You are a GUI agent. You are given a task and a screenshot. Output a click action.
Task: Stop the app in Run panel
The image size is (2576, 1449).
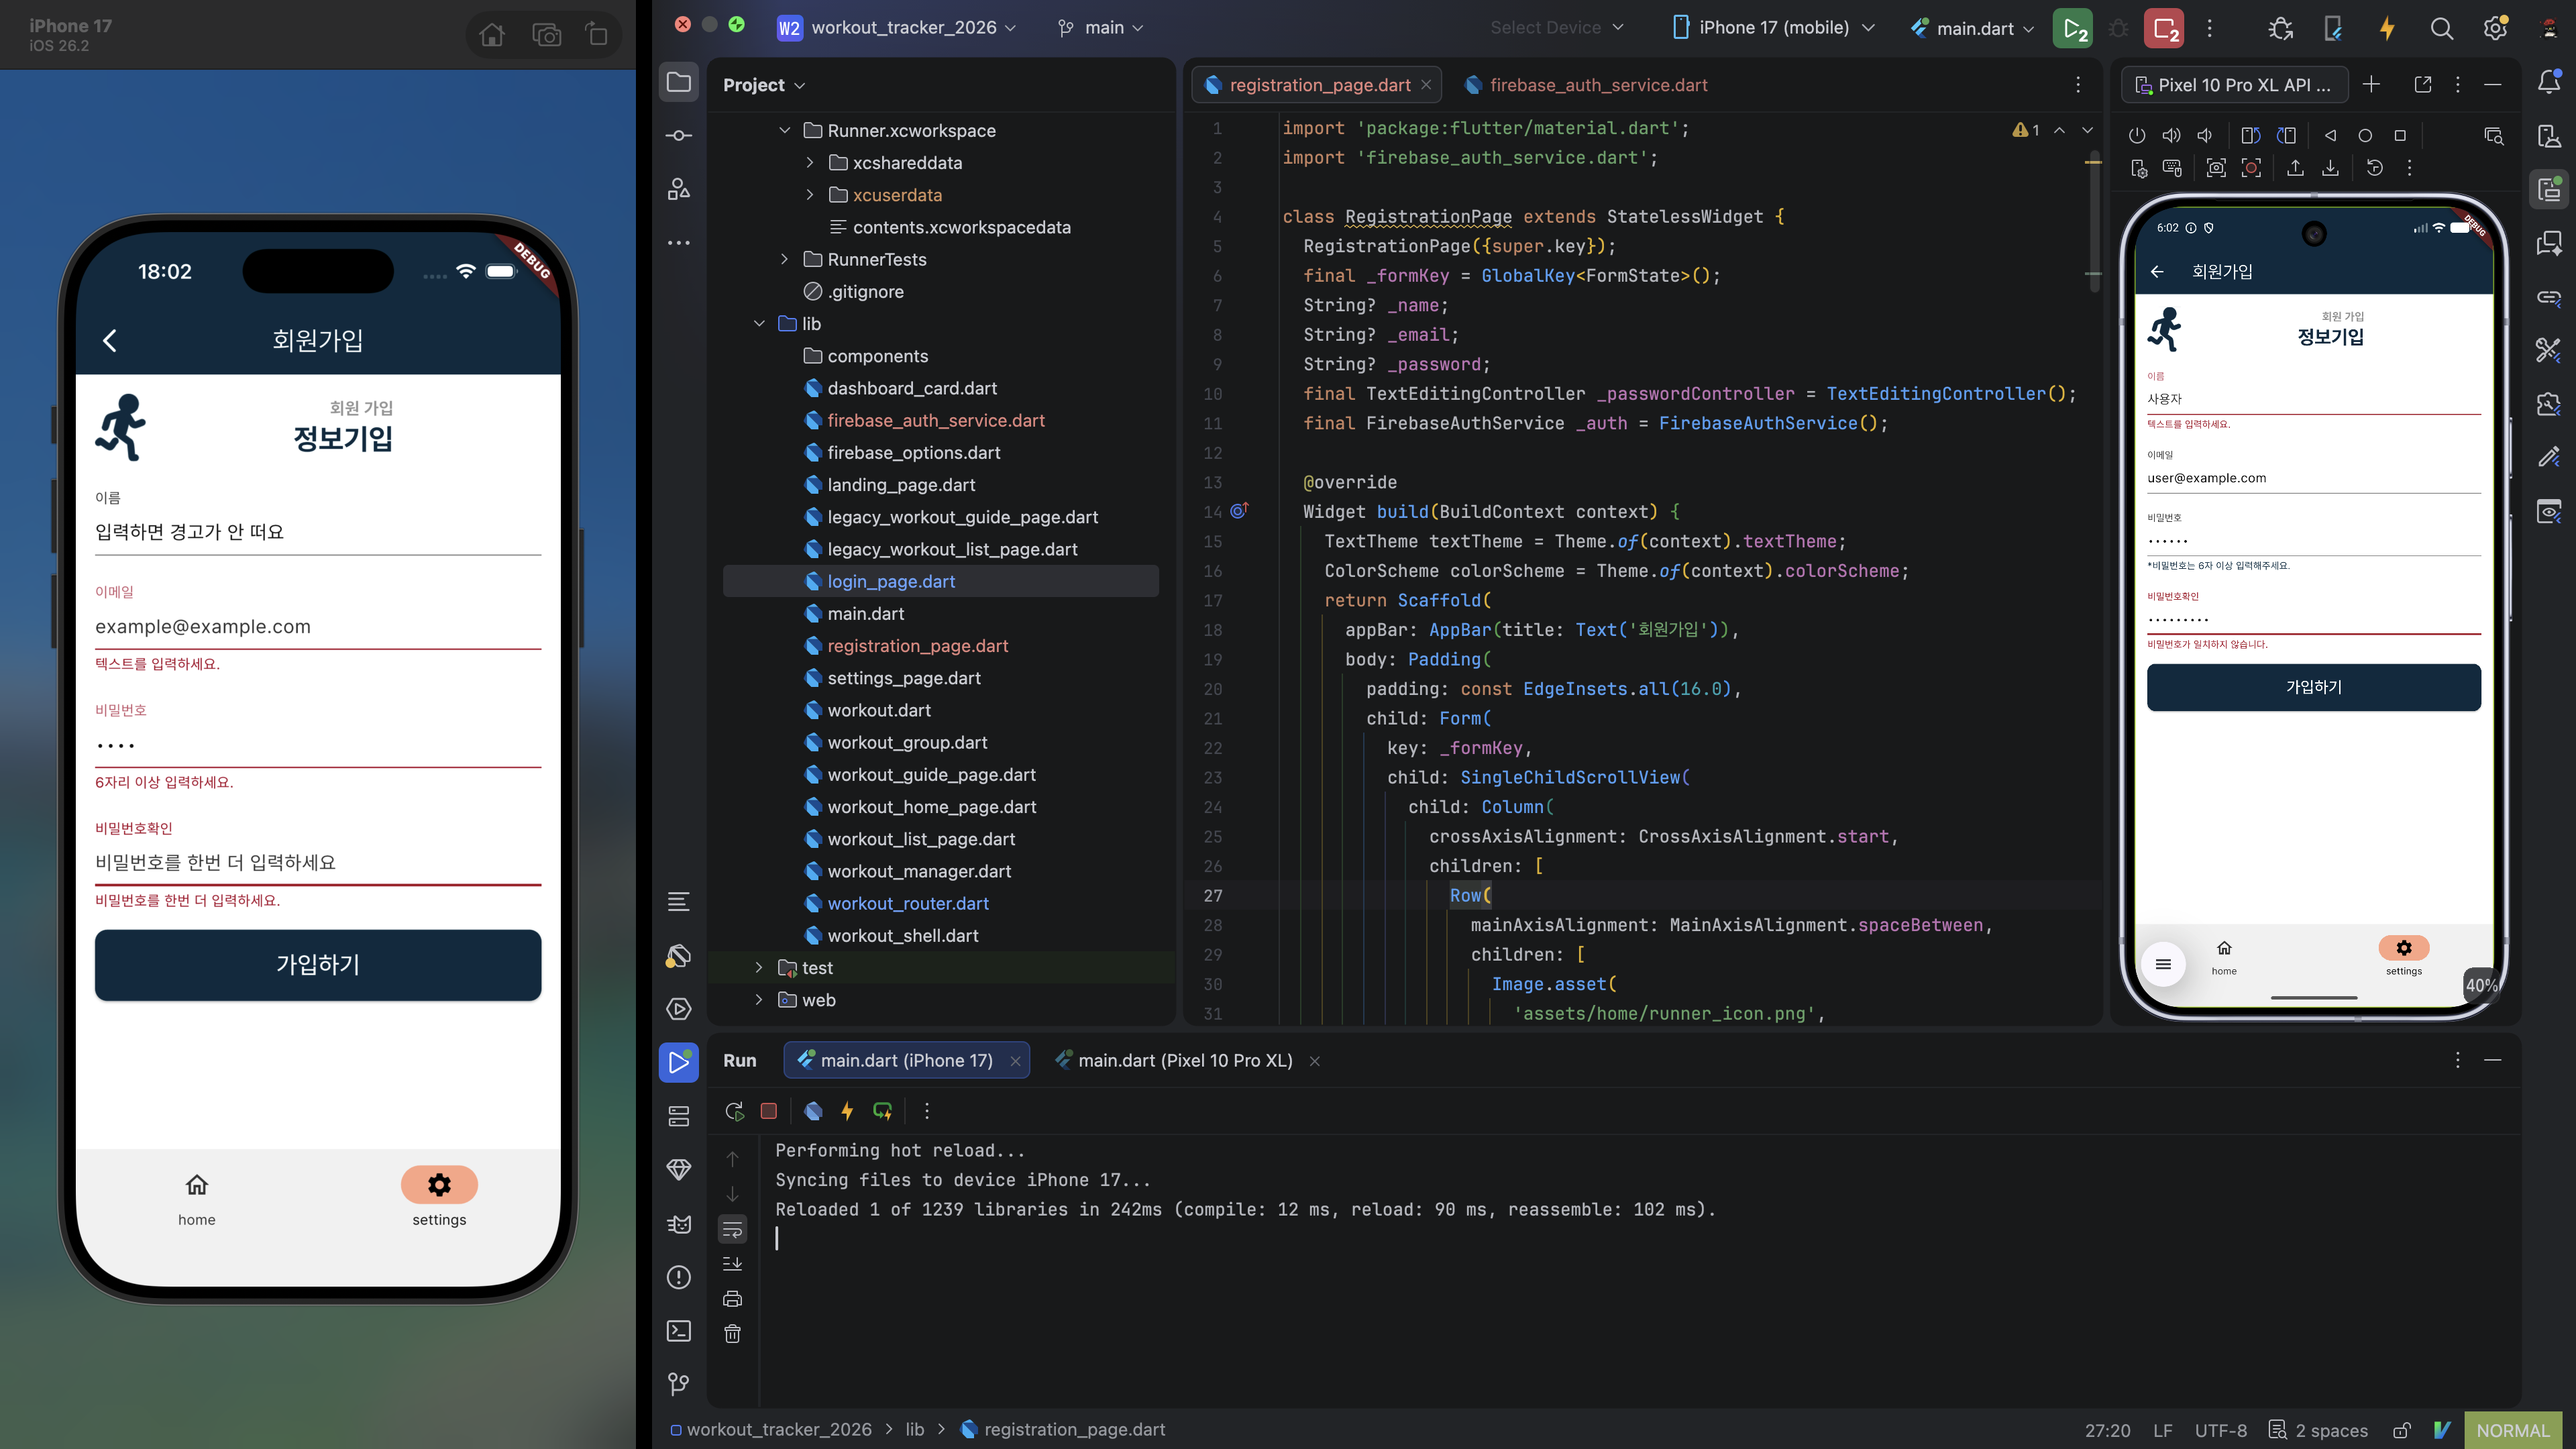coord(768,1111)
